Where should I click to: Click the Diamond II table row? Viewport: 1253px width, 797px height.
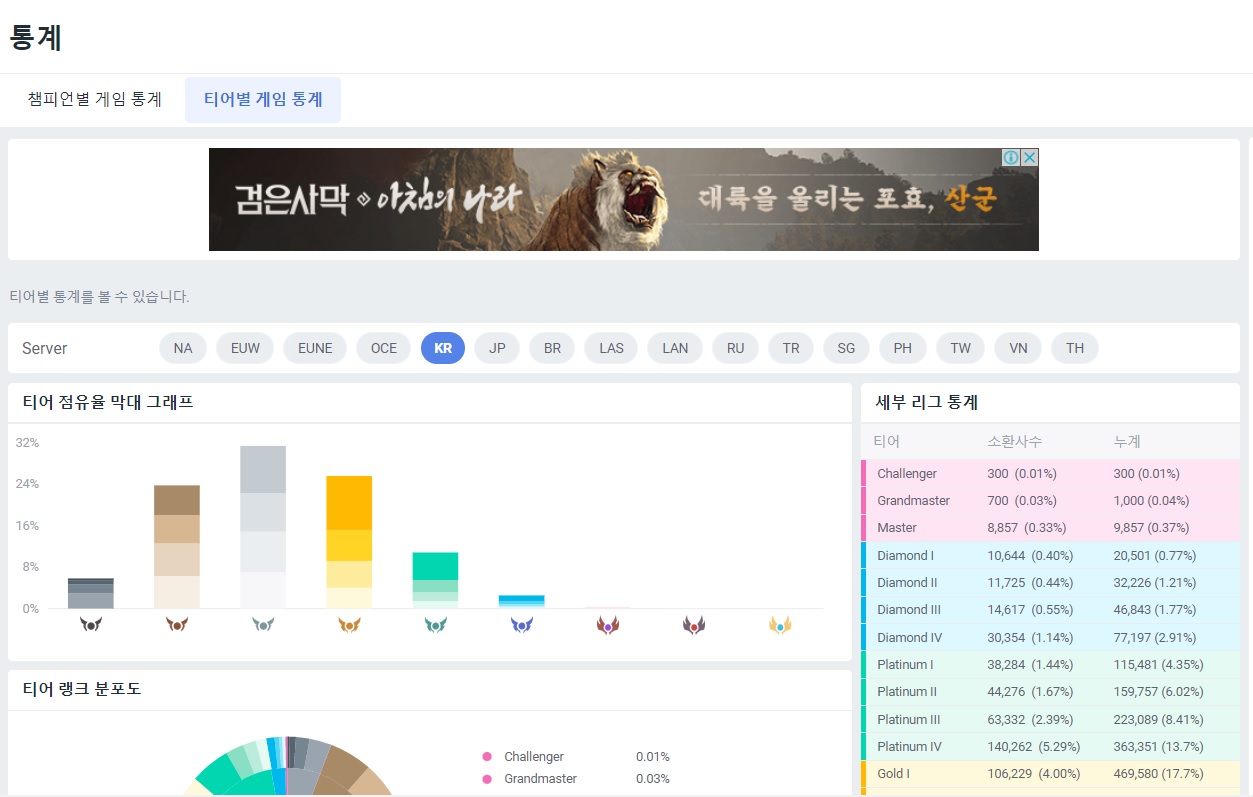coord(1050,582)
